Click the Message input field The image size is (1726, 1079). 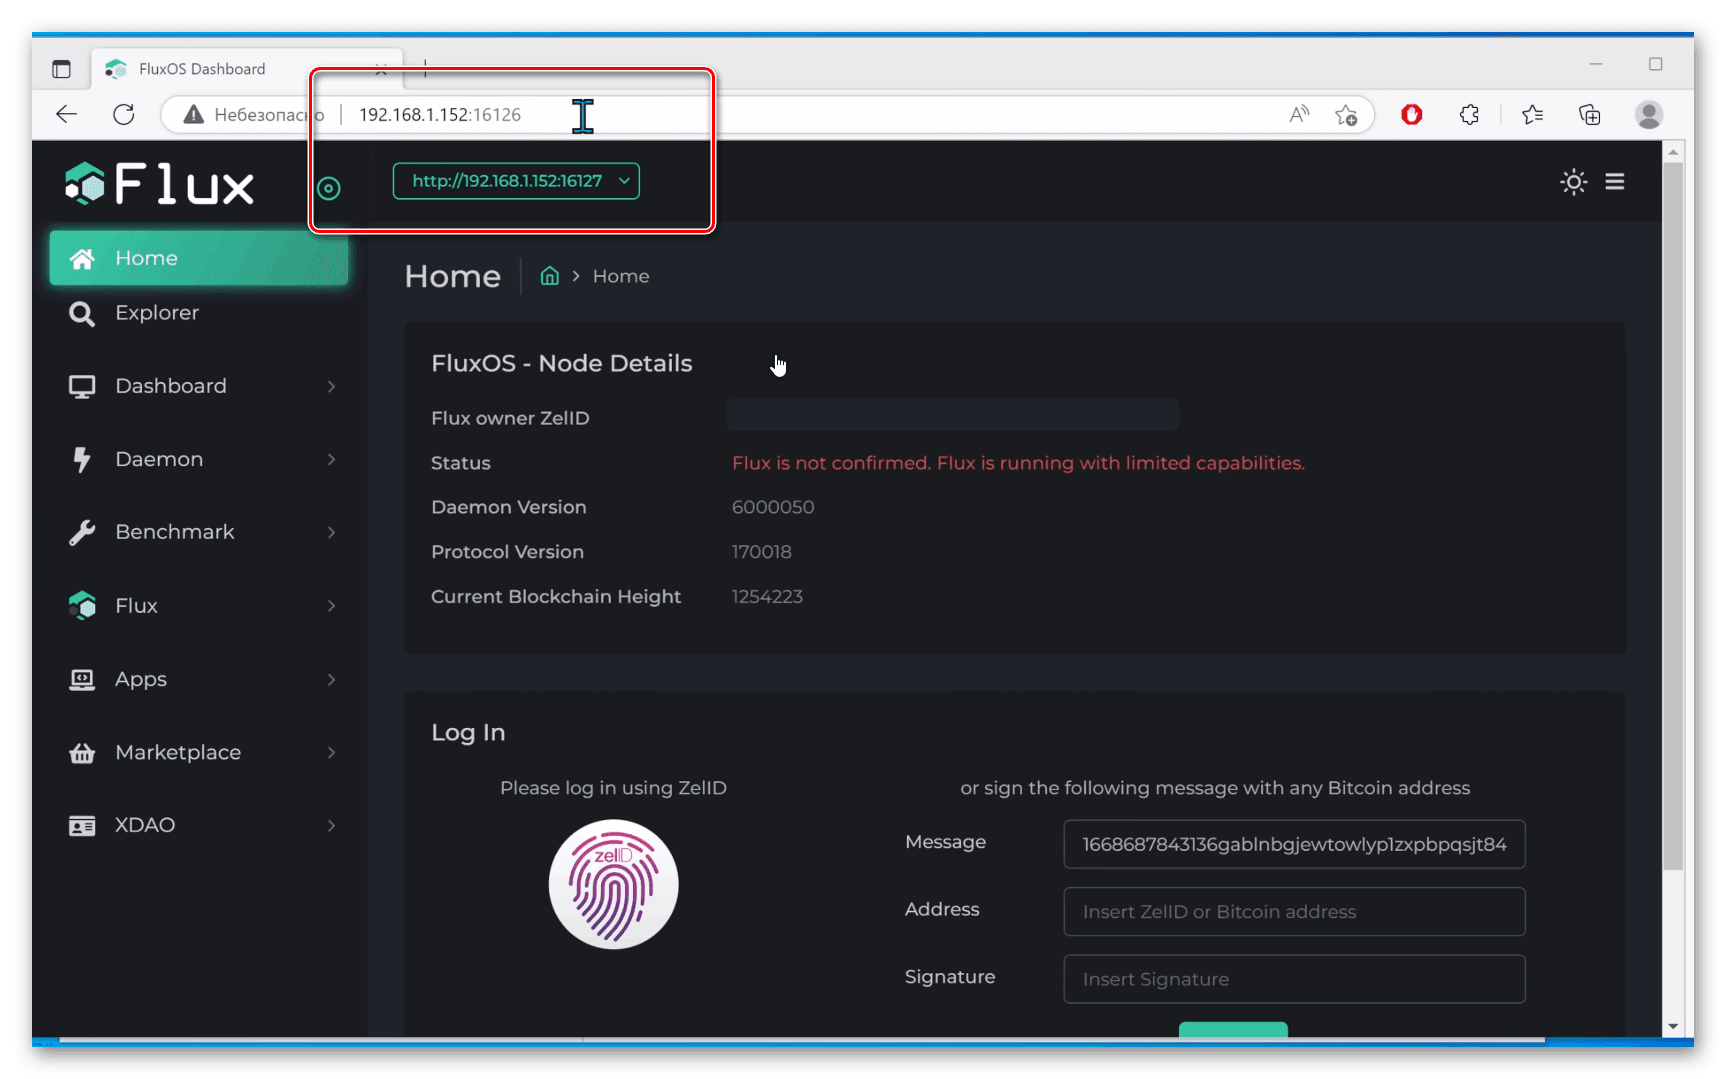pos(1294,844)
